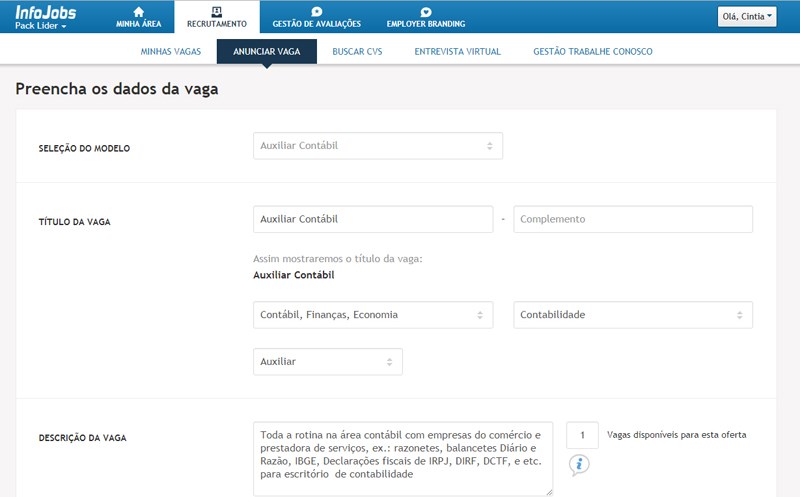
Task: Open Gestão Trabalhe Conosco tab
Action: click(593, 52)
